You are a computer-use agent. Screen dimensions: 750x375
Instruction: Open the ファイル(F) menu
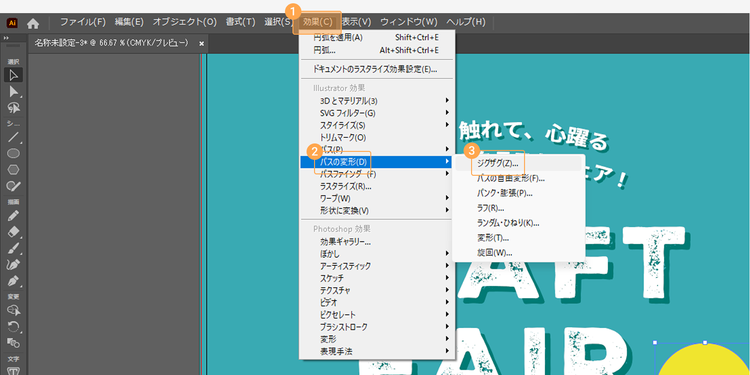click(x=83, y=22)
